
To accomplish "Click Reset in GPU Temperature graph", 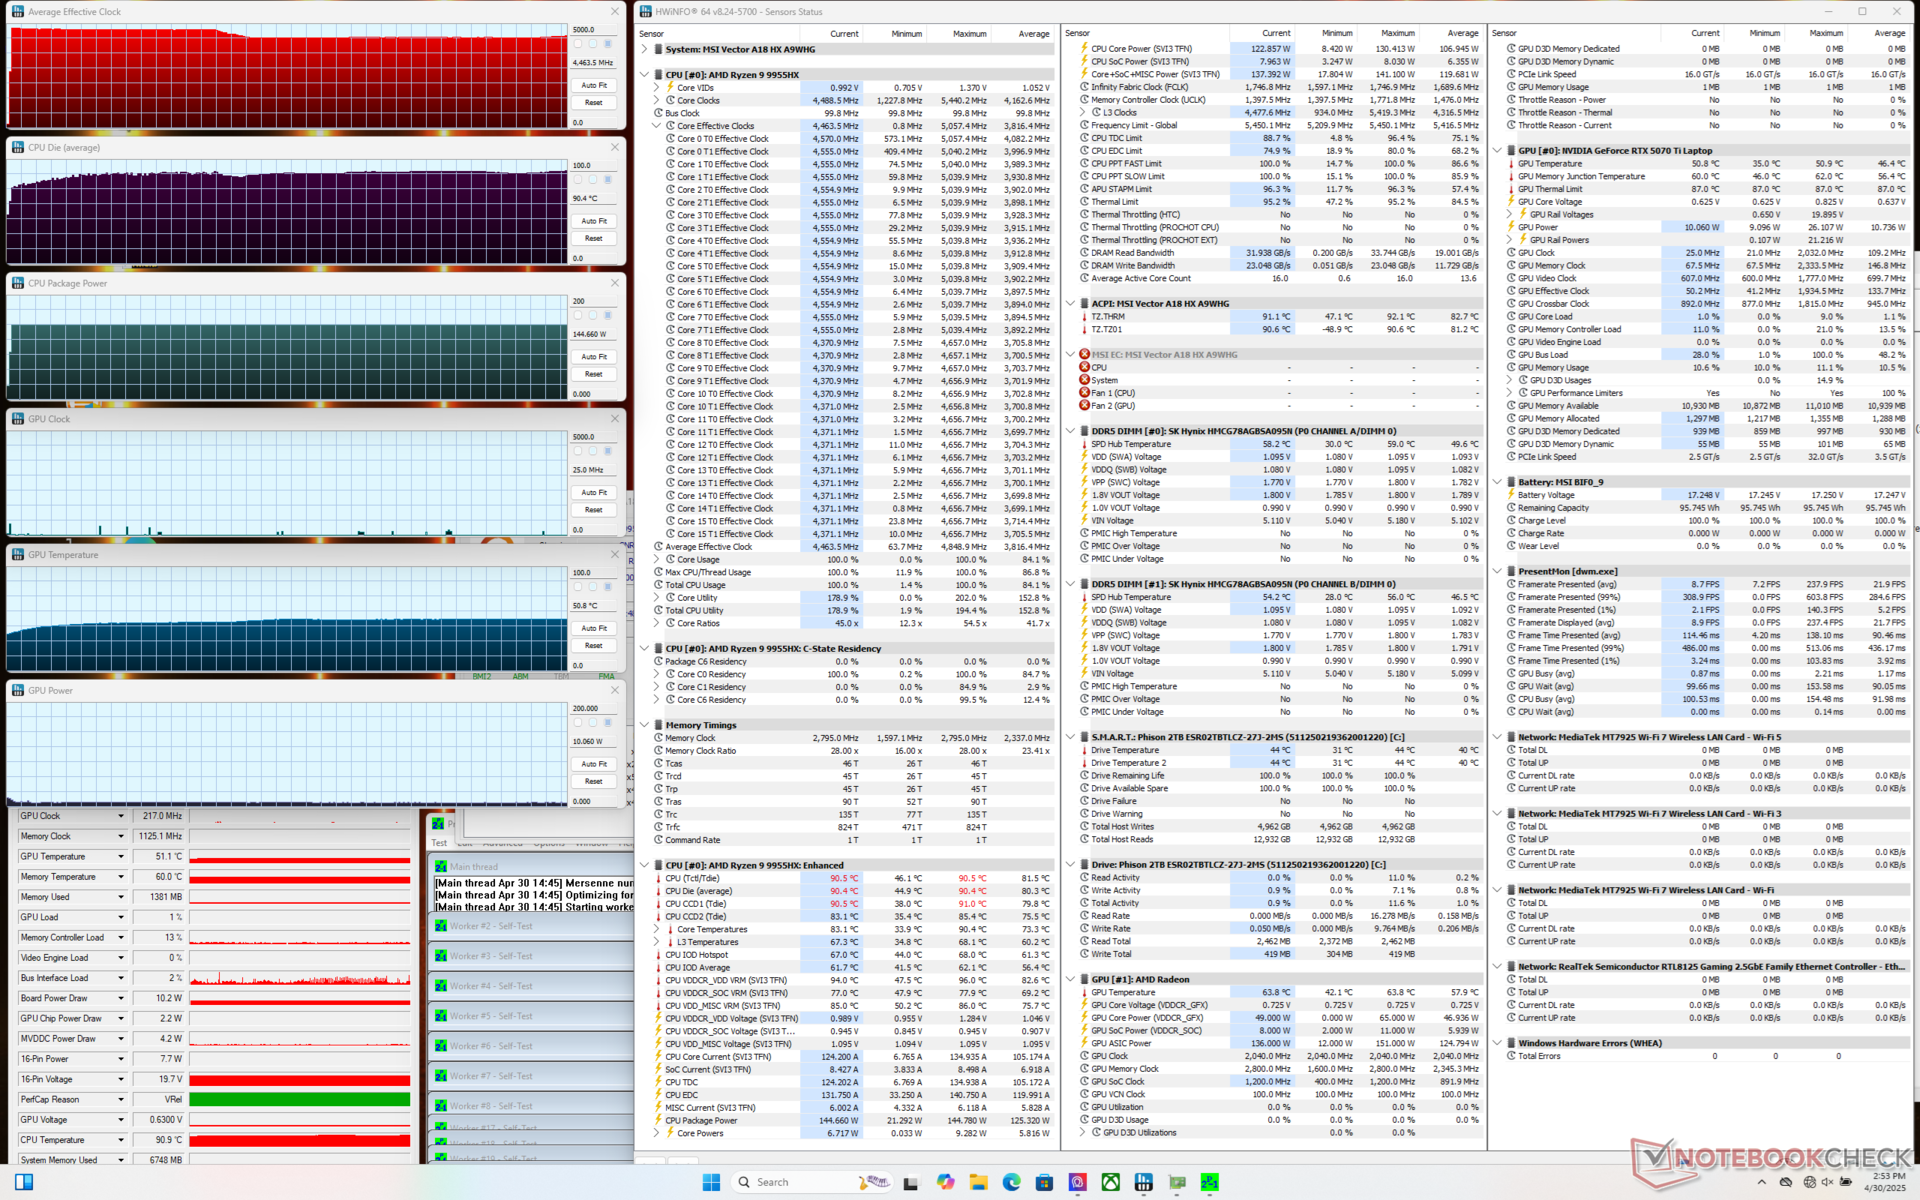I will click(594, 646).
